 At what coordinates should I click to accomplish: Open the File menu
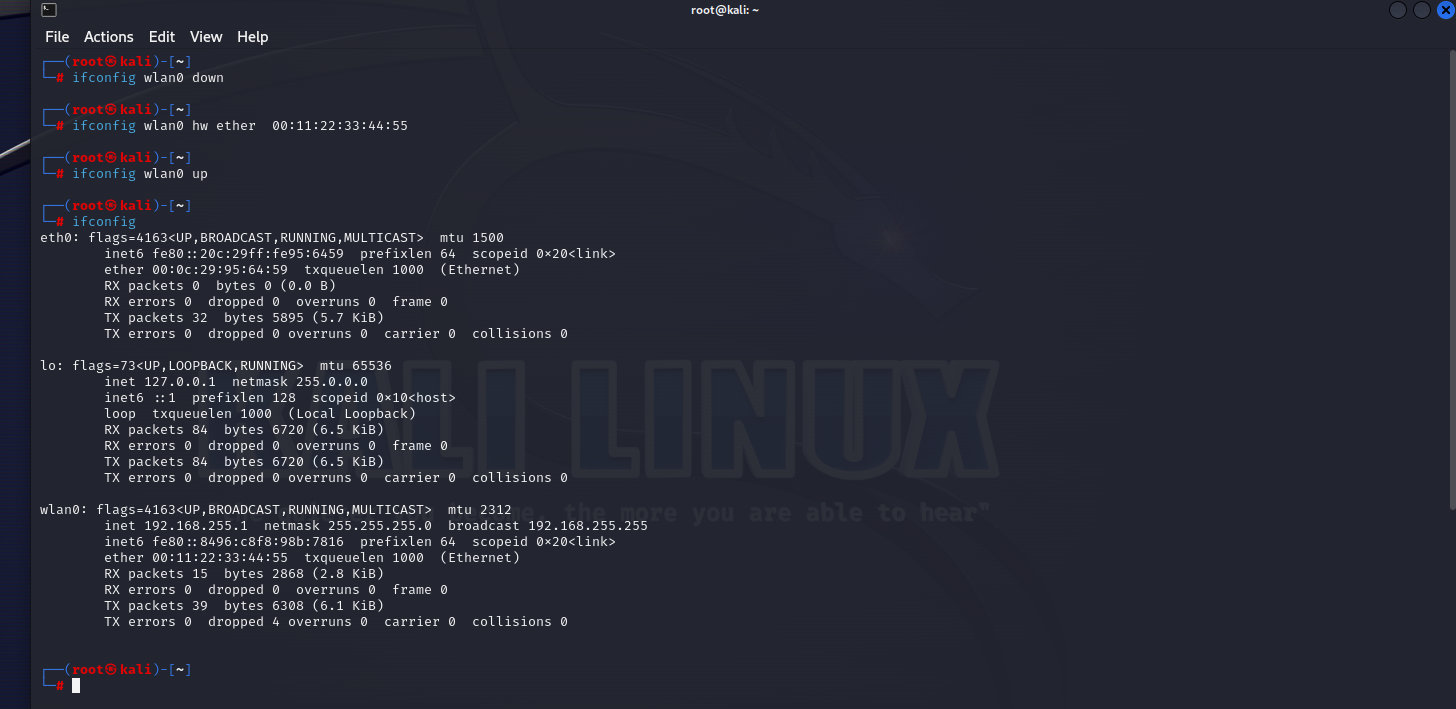tap(57, 37)
